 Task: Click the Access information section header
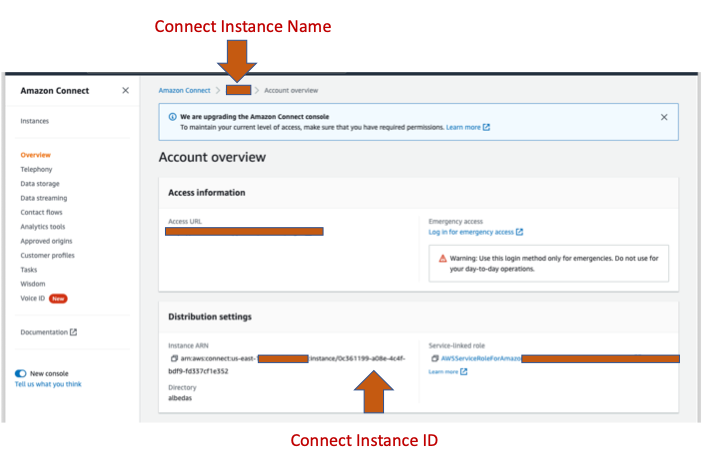pyautogui.click(x=207, y=193)
